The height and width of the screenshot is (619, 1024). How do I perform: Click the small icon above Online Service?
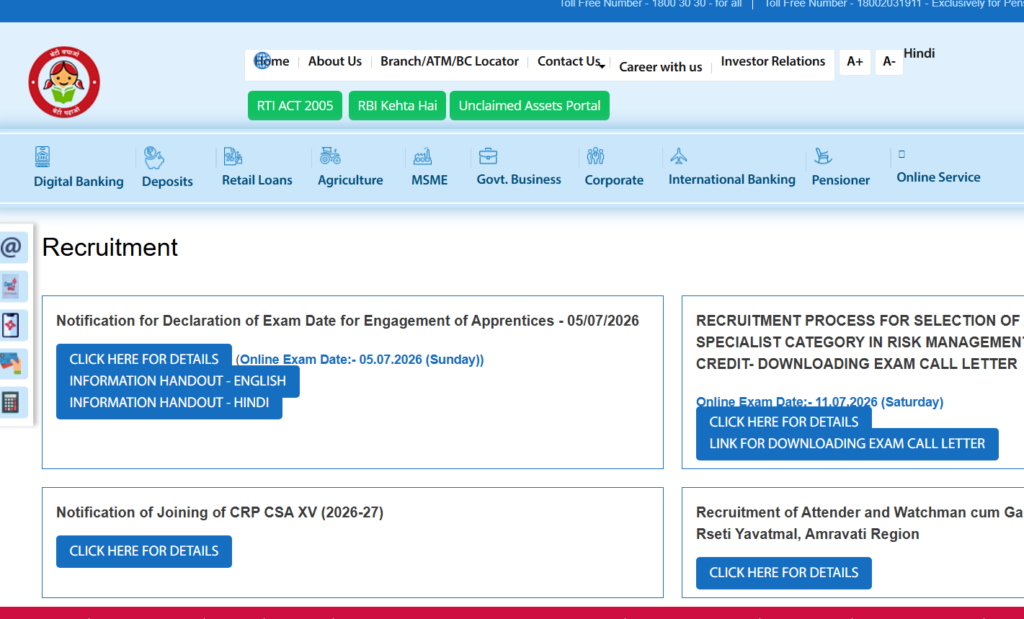902,155
